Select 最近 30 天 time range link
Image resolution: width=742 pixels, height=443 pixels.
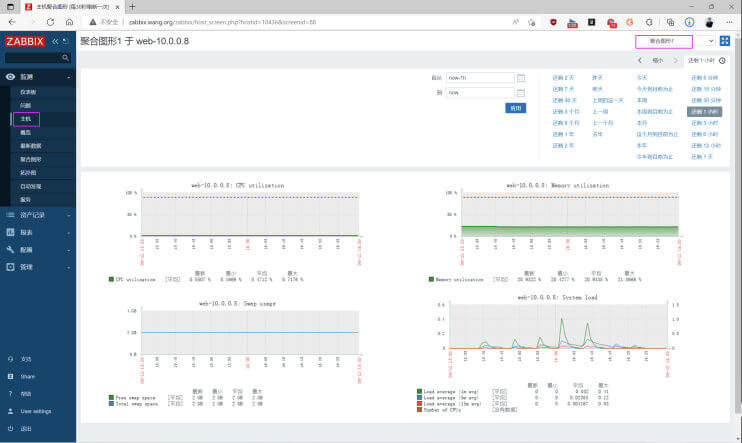[565, 100]
